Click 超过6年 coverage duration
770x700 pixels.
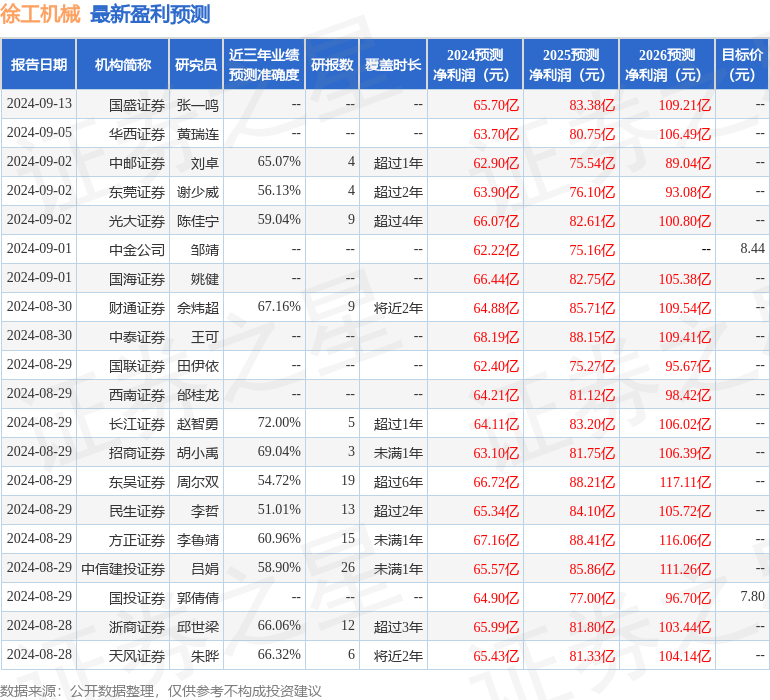(398, 482)
